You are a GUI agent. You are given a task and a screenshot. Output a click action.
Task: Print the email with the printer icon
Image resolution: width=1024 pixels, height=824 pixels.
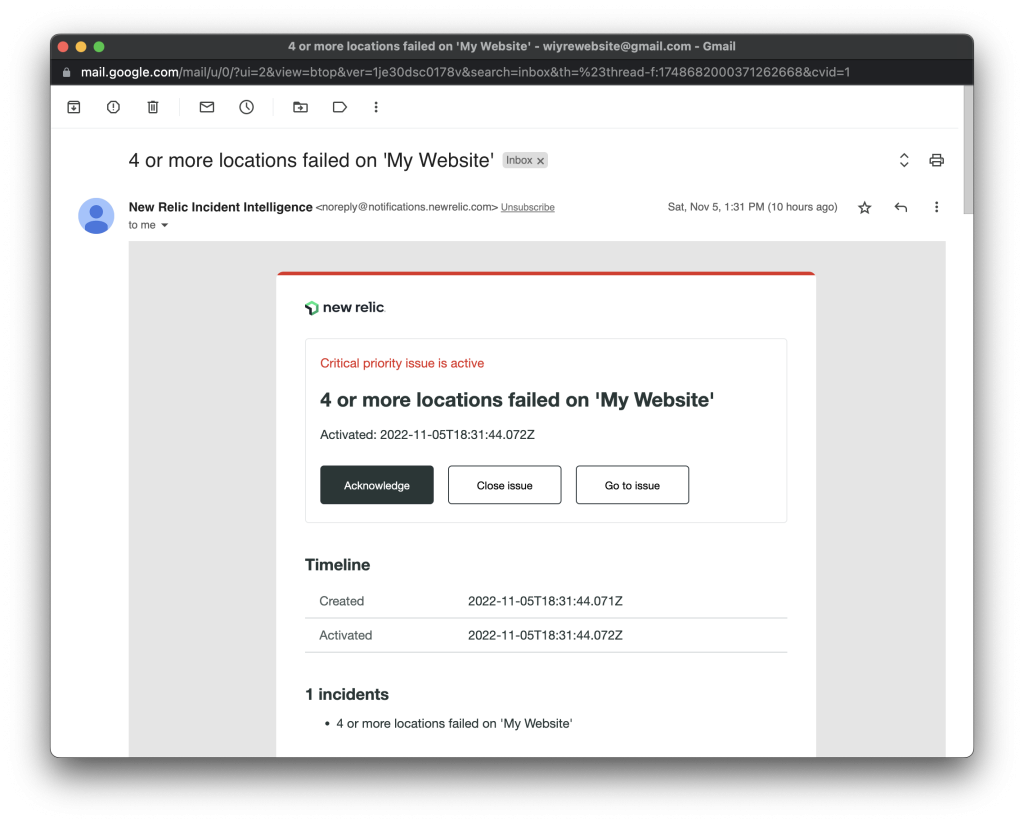[936, 160]
